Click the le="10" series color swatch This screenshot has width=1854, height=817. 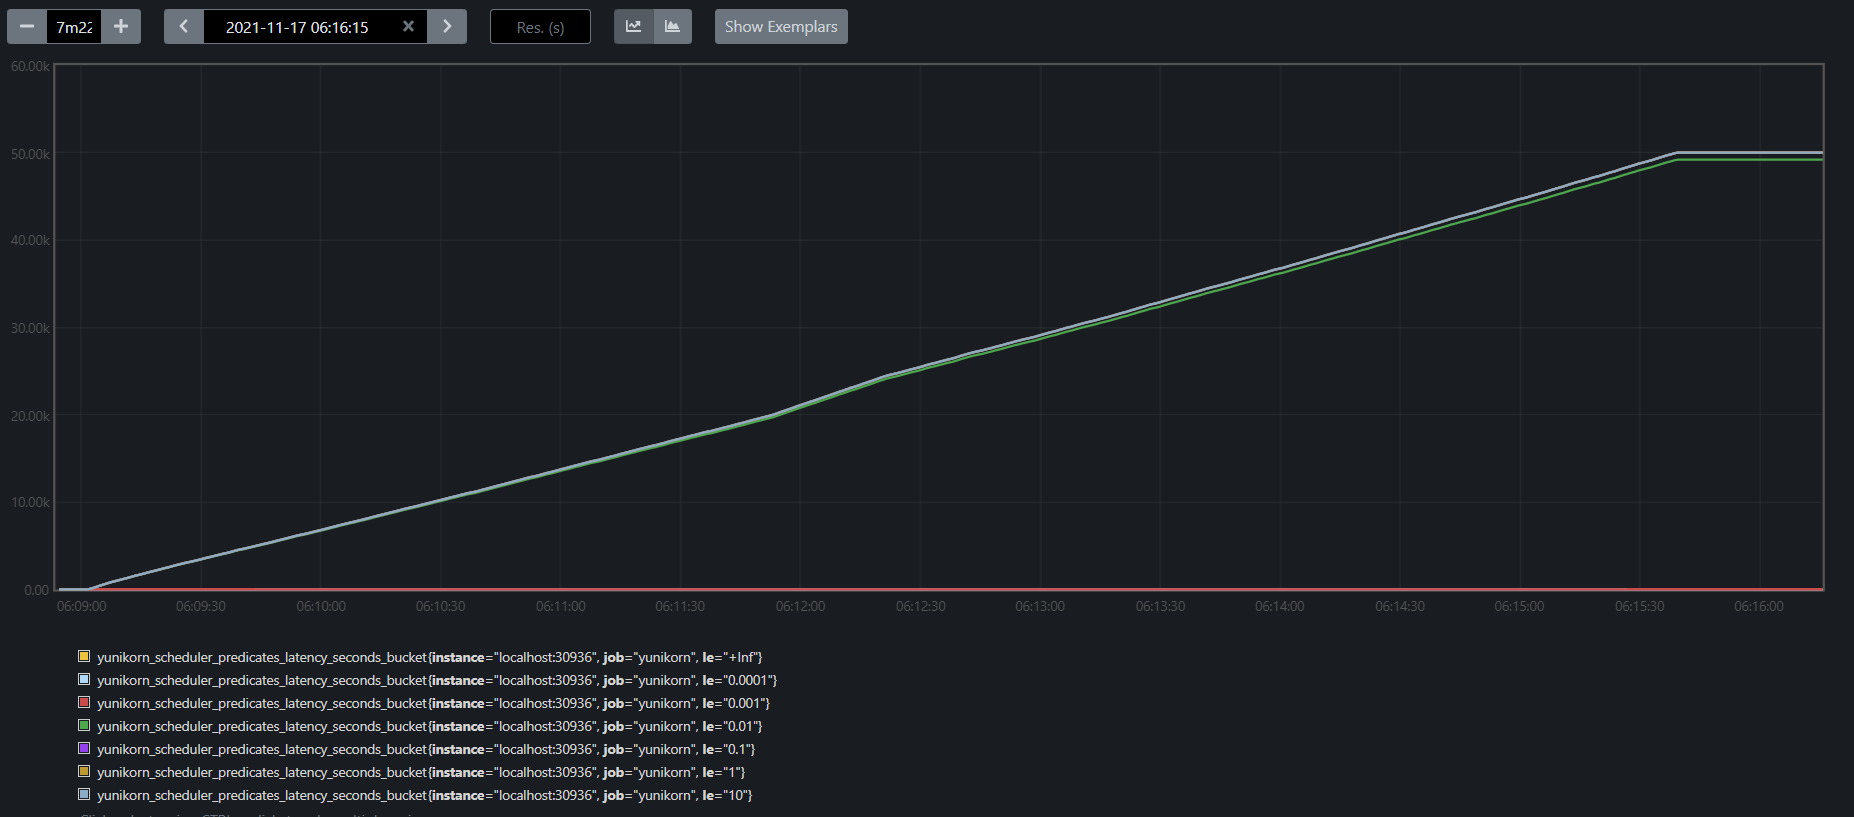pos(84,794)
